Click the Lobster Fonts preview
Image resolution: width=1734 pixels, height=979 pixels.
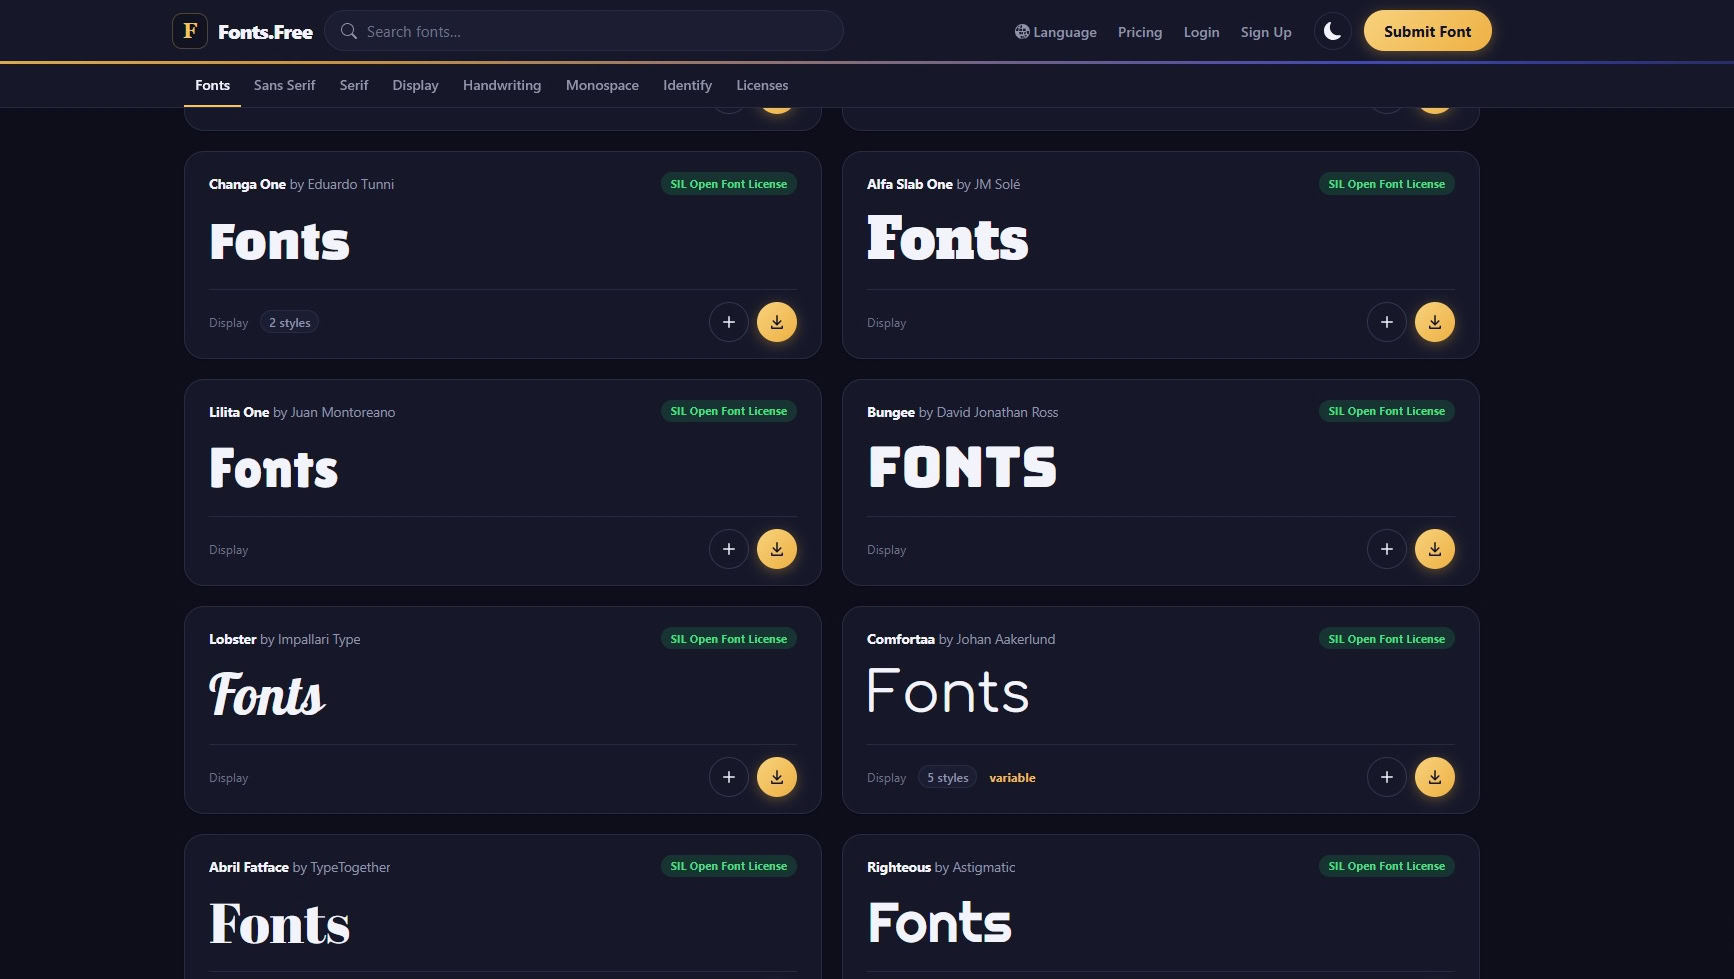coord(267,694)
